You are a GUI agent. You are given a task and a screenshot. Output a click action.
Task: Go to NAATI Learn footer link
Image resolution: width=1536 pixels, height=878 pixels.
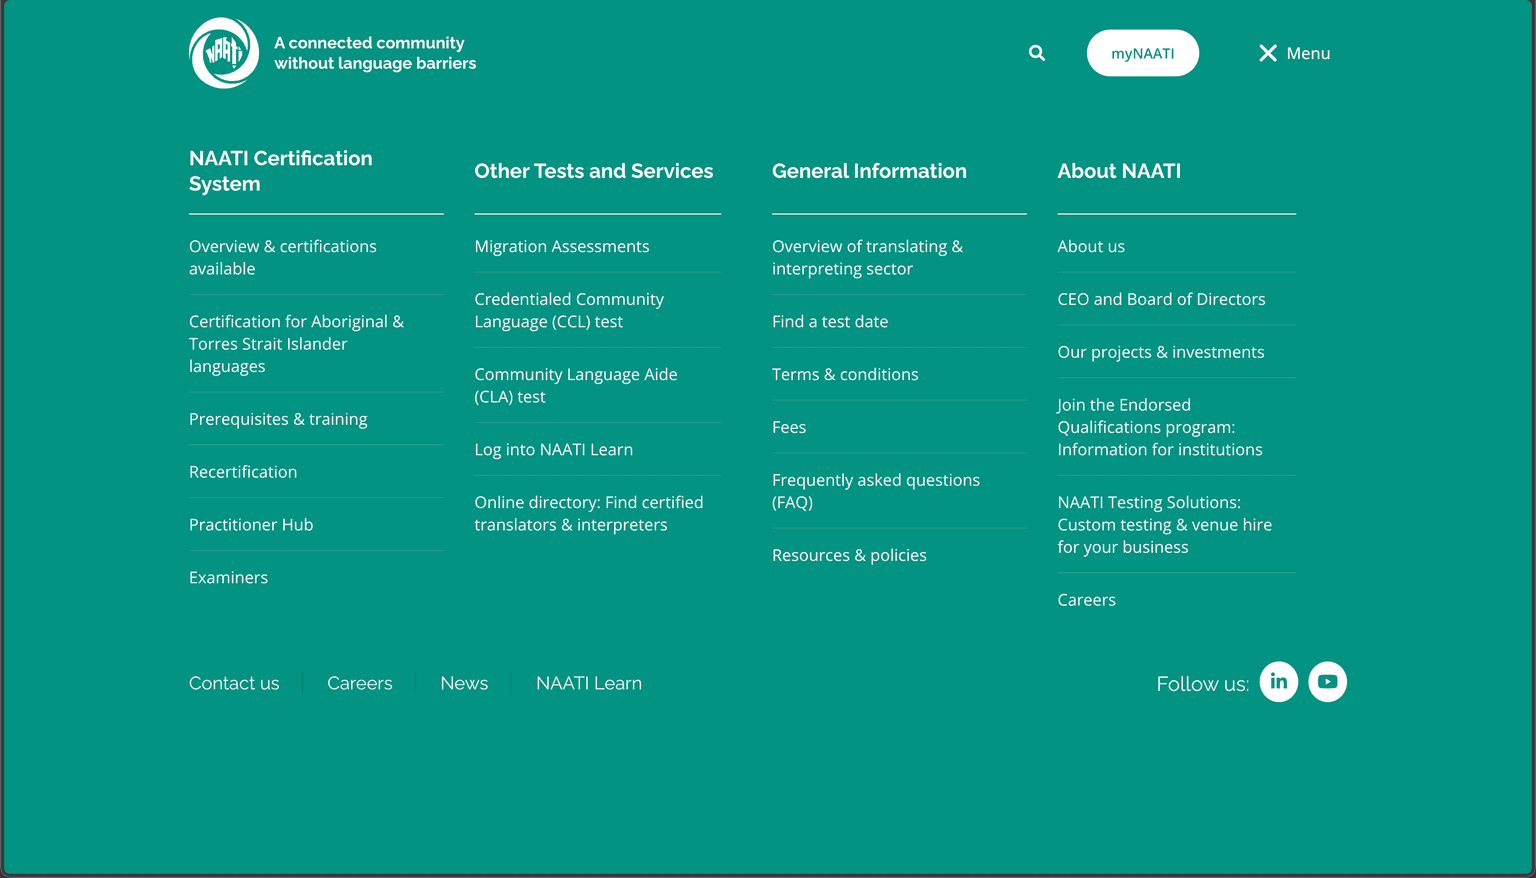click(589, 683)
